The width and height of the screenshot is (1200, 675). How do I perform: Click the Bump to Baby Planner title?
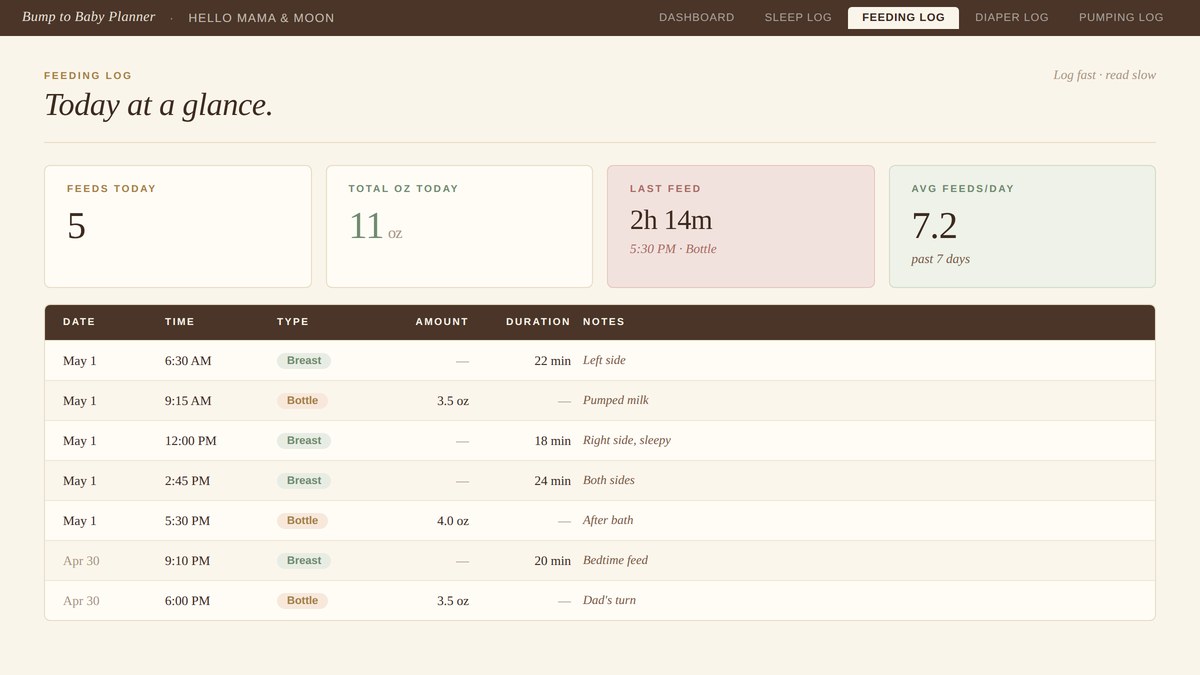89,17
